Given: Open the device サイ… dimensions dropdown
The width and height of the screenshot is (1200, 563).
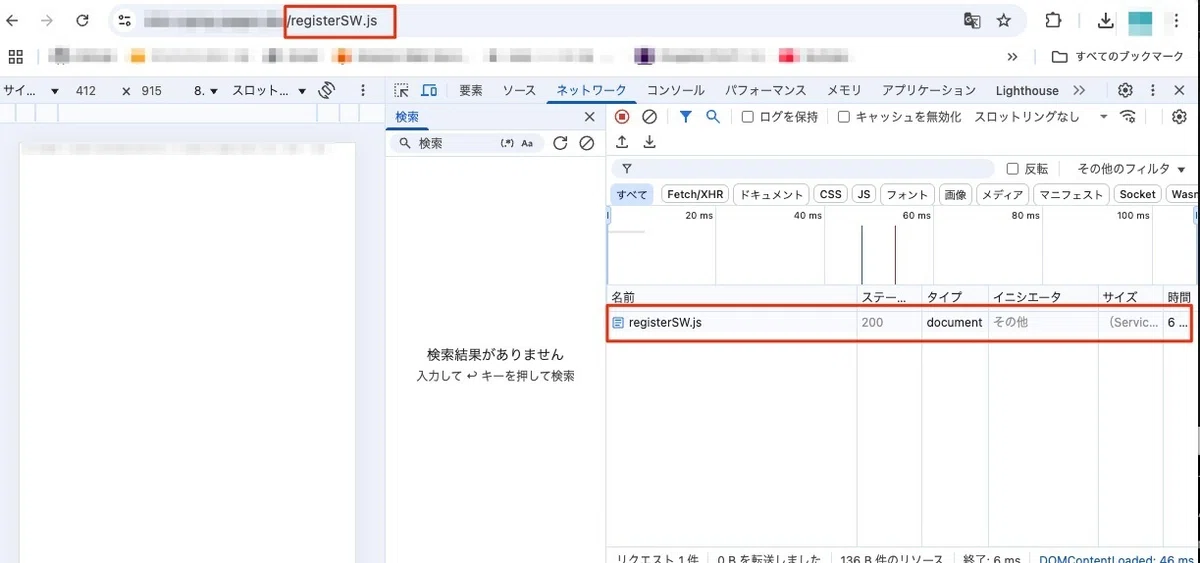Looking at the screenshot, I should coord(31,90).
